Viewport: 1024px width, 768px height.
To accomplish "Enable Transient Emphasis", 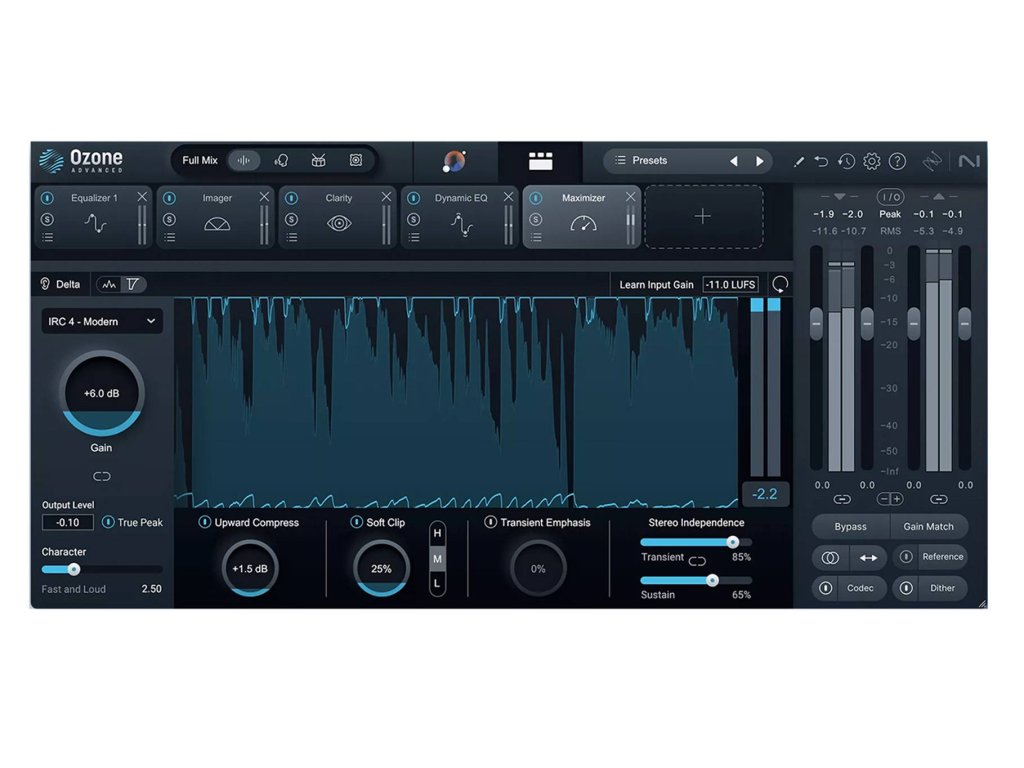I will (490, 522).
